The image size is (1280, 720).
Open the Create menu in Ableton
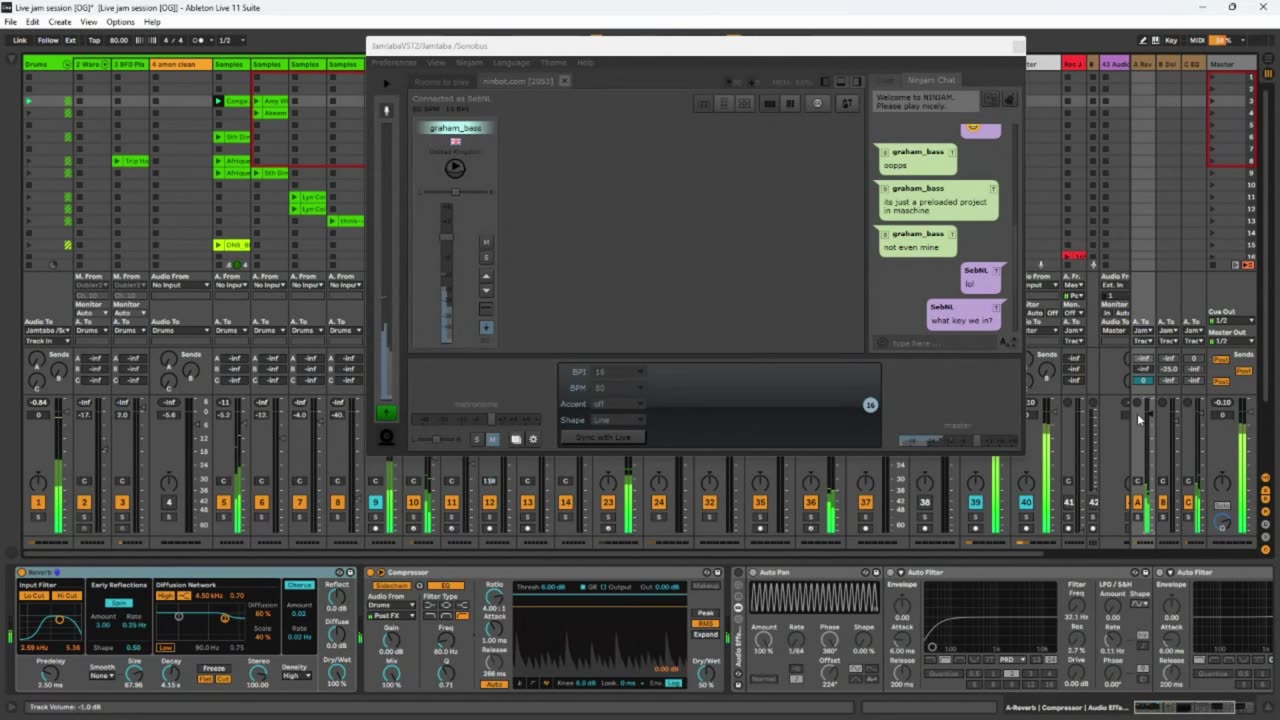tap(60, 22)
